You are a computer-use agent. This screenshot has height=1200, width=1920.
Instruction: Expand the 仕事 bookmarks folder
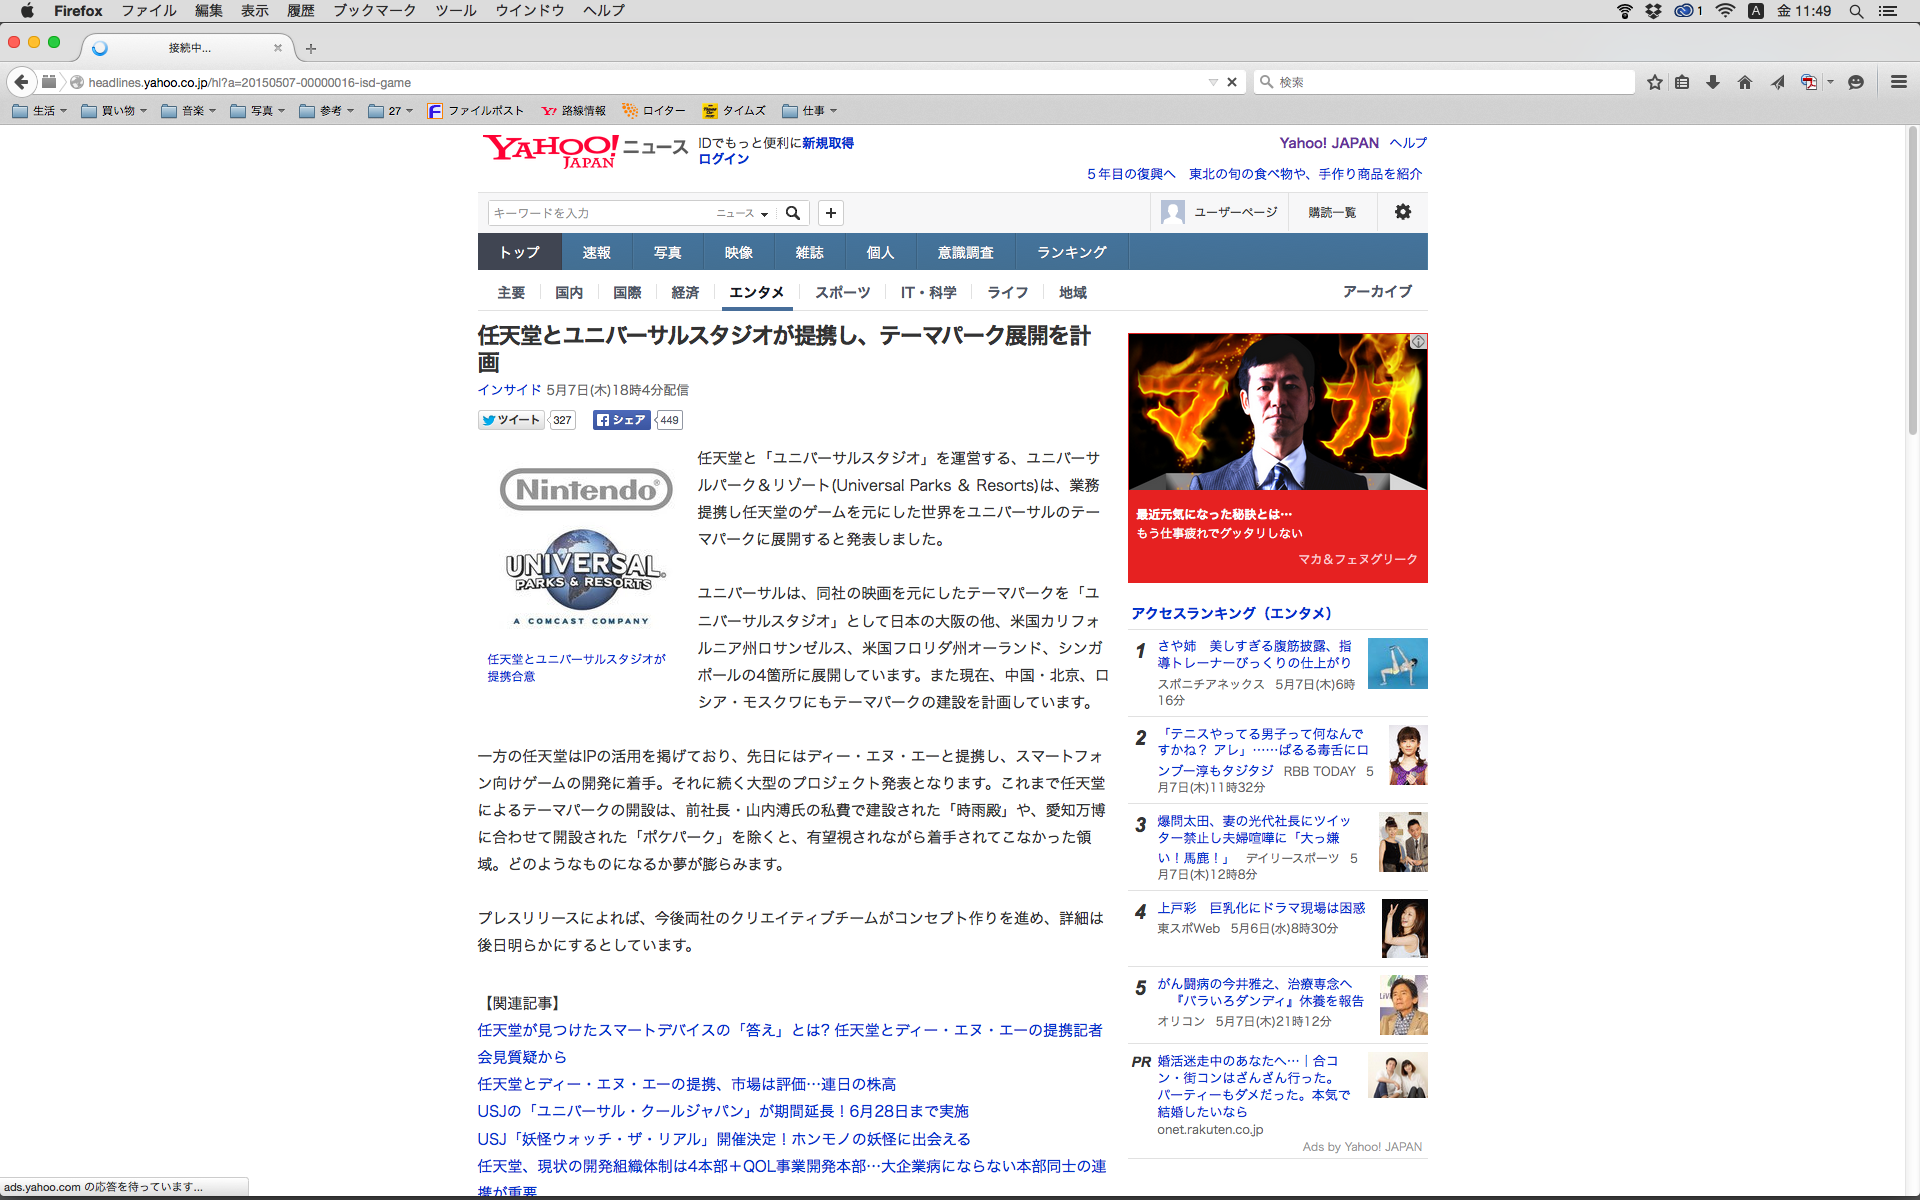(810, 111)
